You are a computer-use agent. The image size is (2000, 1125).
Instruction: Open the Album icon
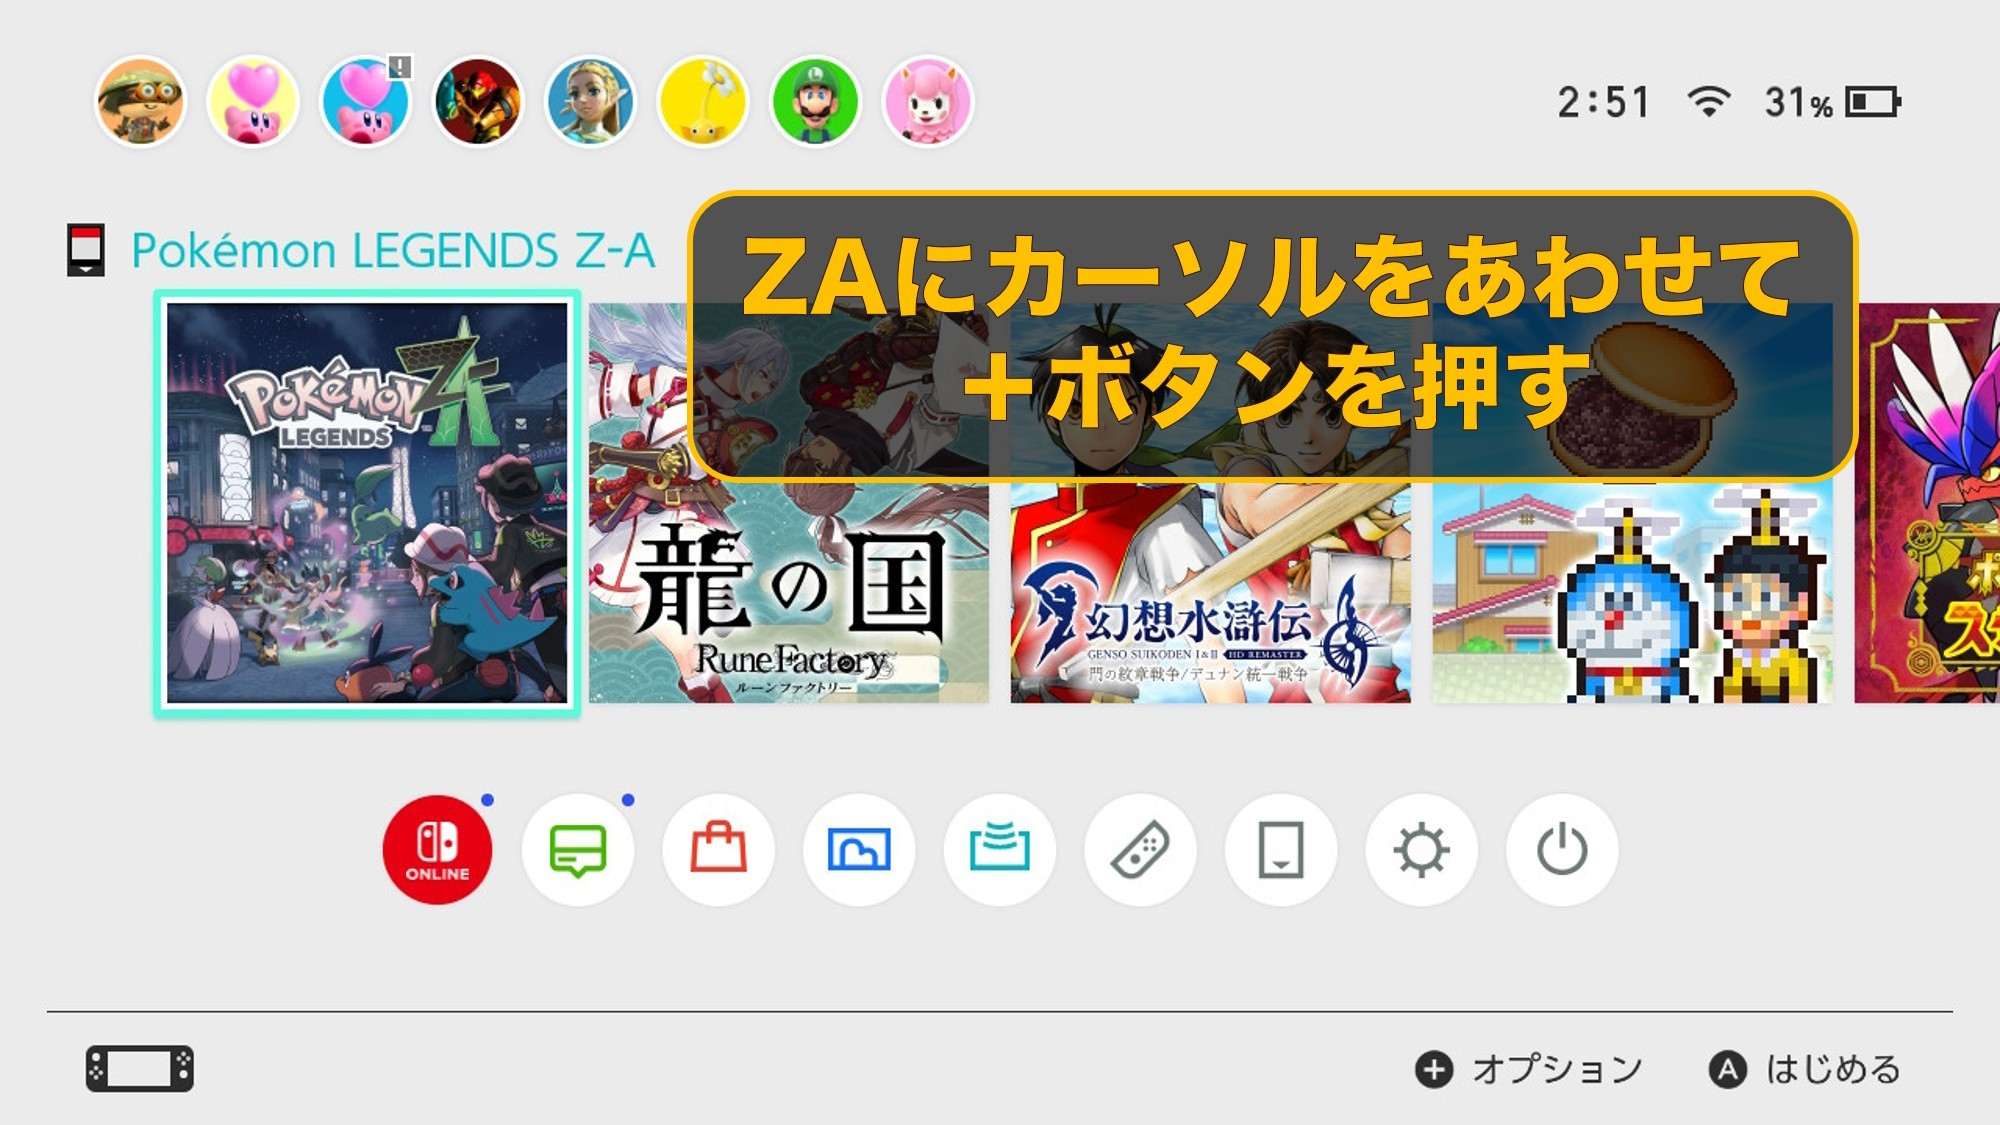tap(859, 850)
